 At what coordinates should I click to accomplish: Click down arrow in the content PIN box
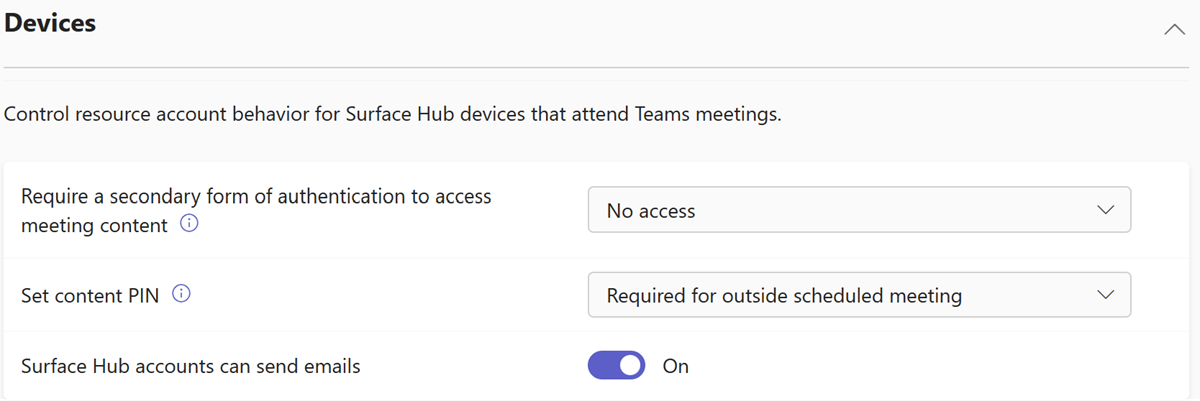click(1105, 294)
